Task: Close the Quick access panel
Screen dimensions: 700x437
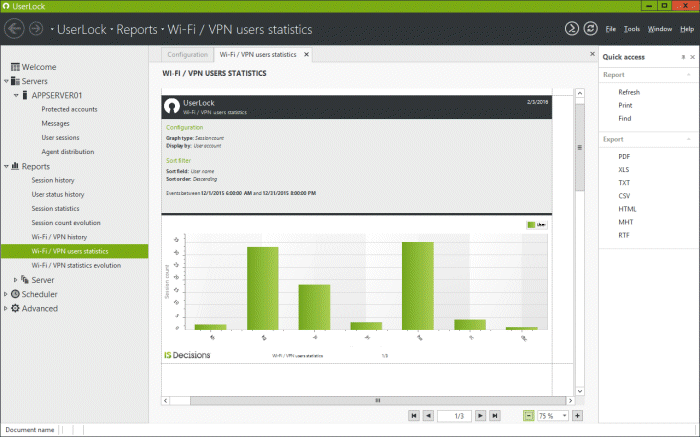Action: pyautogui.click(x=692, y=57)
